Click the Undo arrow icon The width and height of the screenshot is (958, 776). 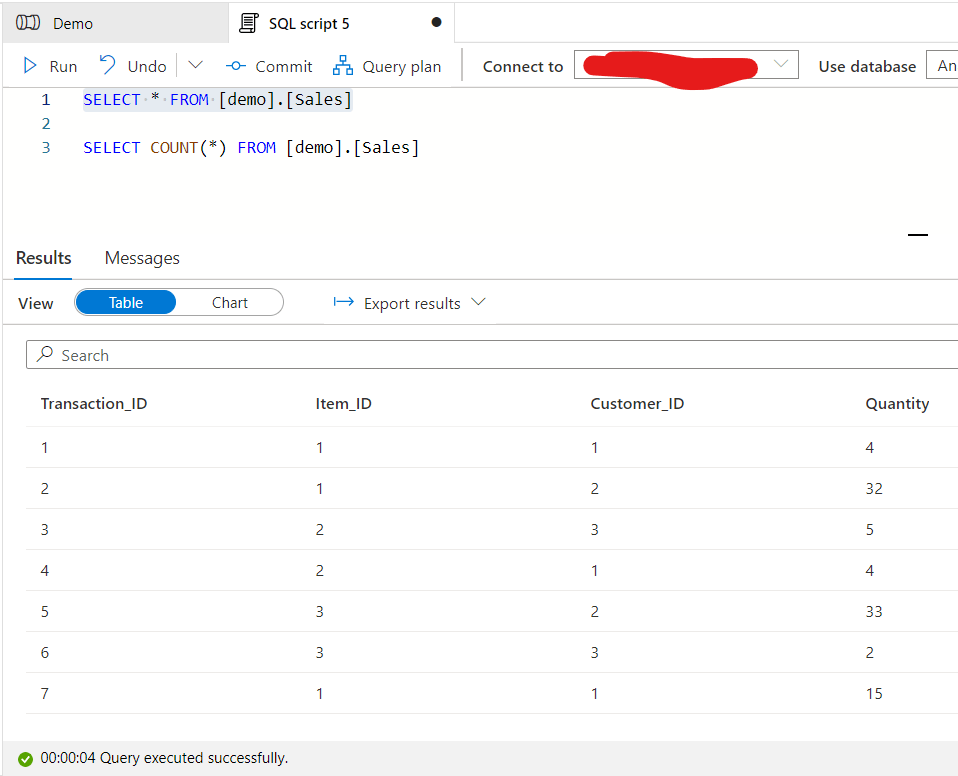click(x=108, y=66)
